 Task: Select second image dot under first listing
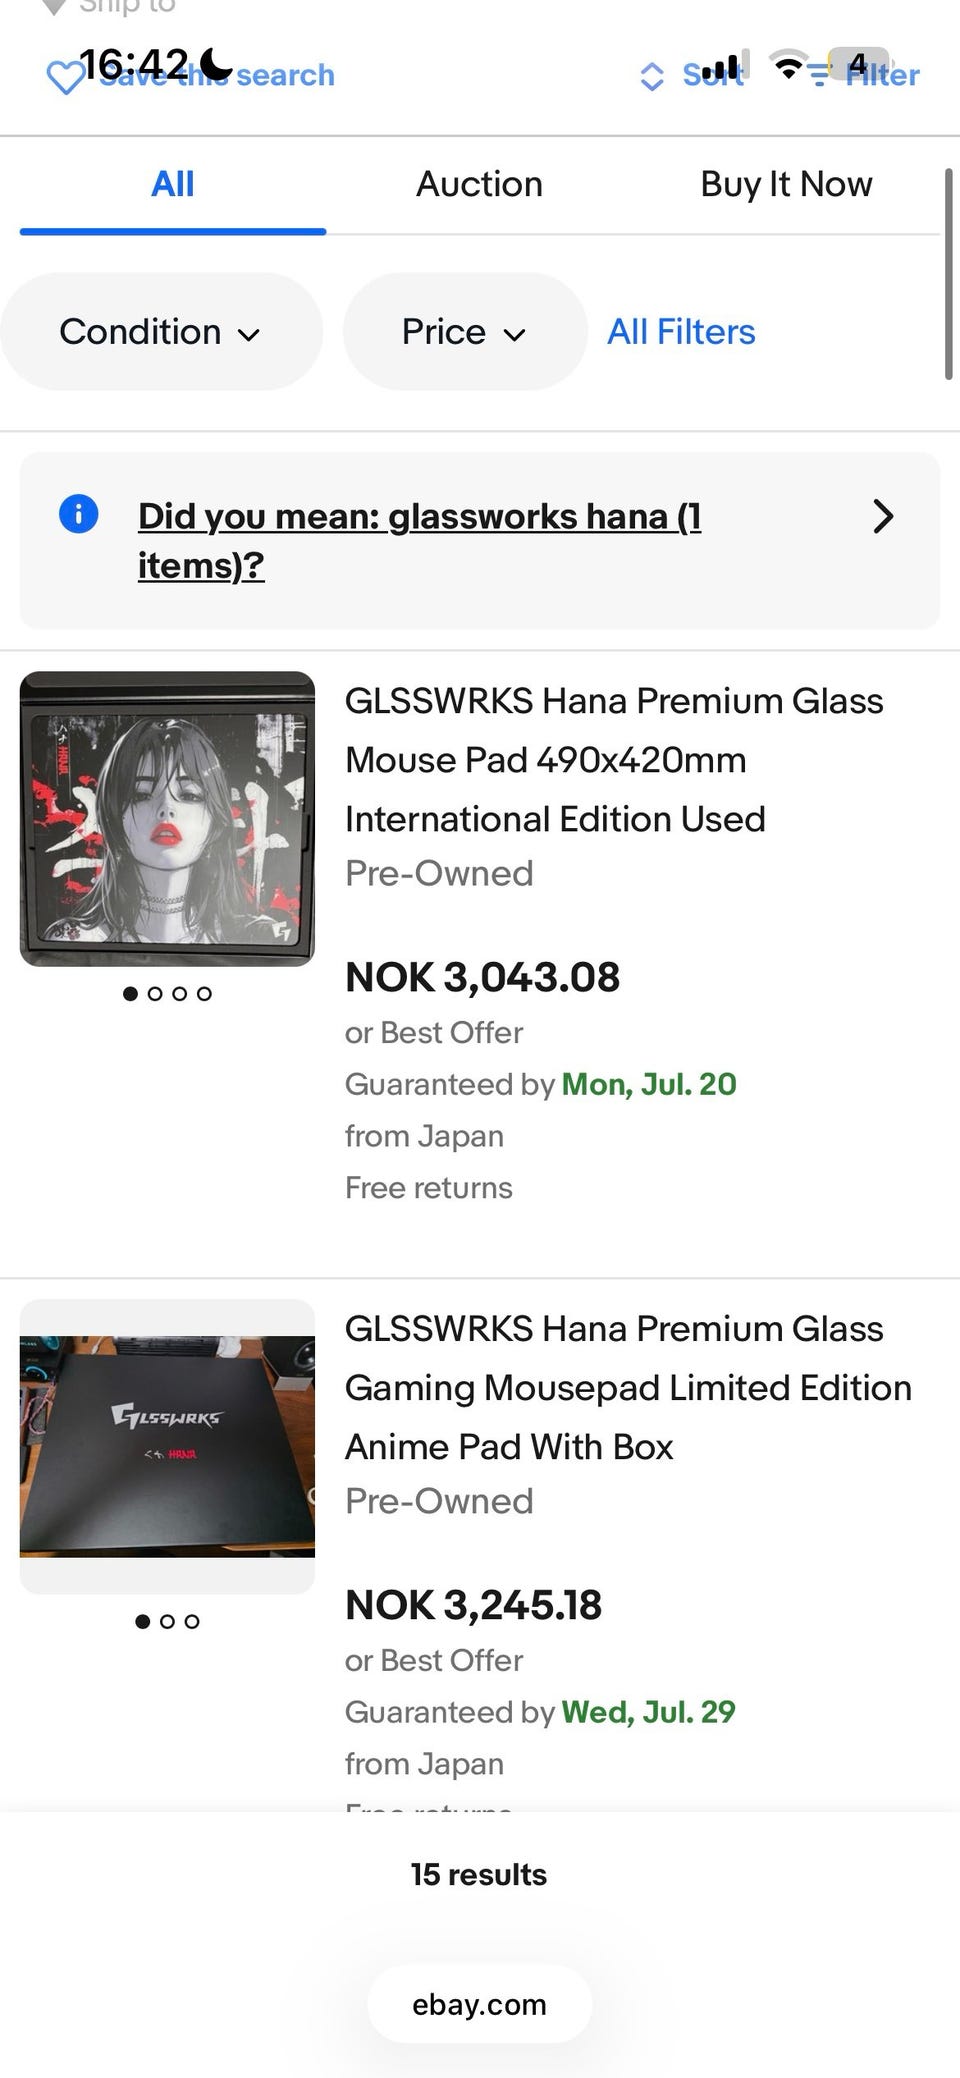pyautogui.click(x=155, y=993)
